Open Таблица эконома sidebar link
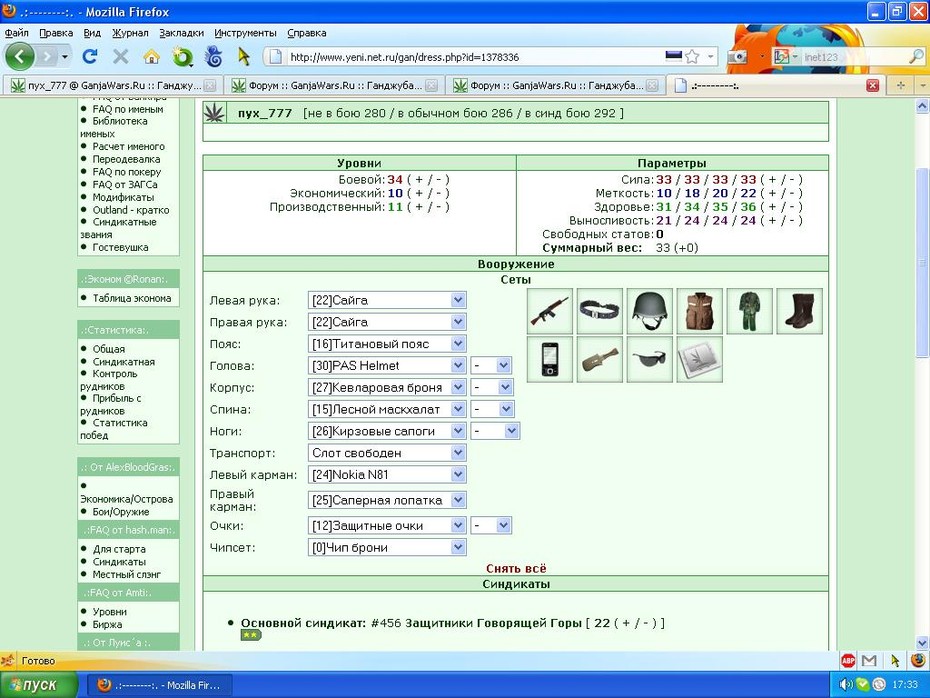930x698 pixels. 132,298
